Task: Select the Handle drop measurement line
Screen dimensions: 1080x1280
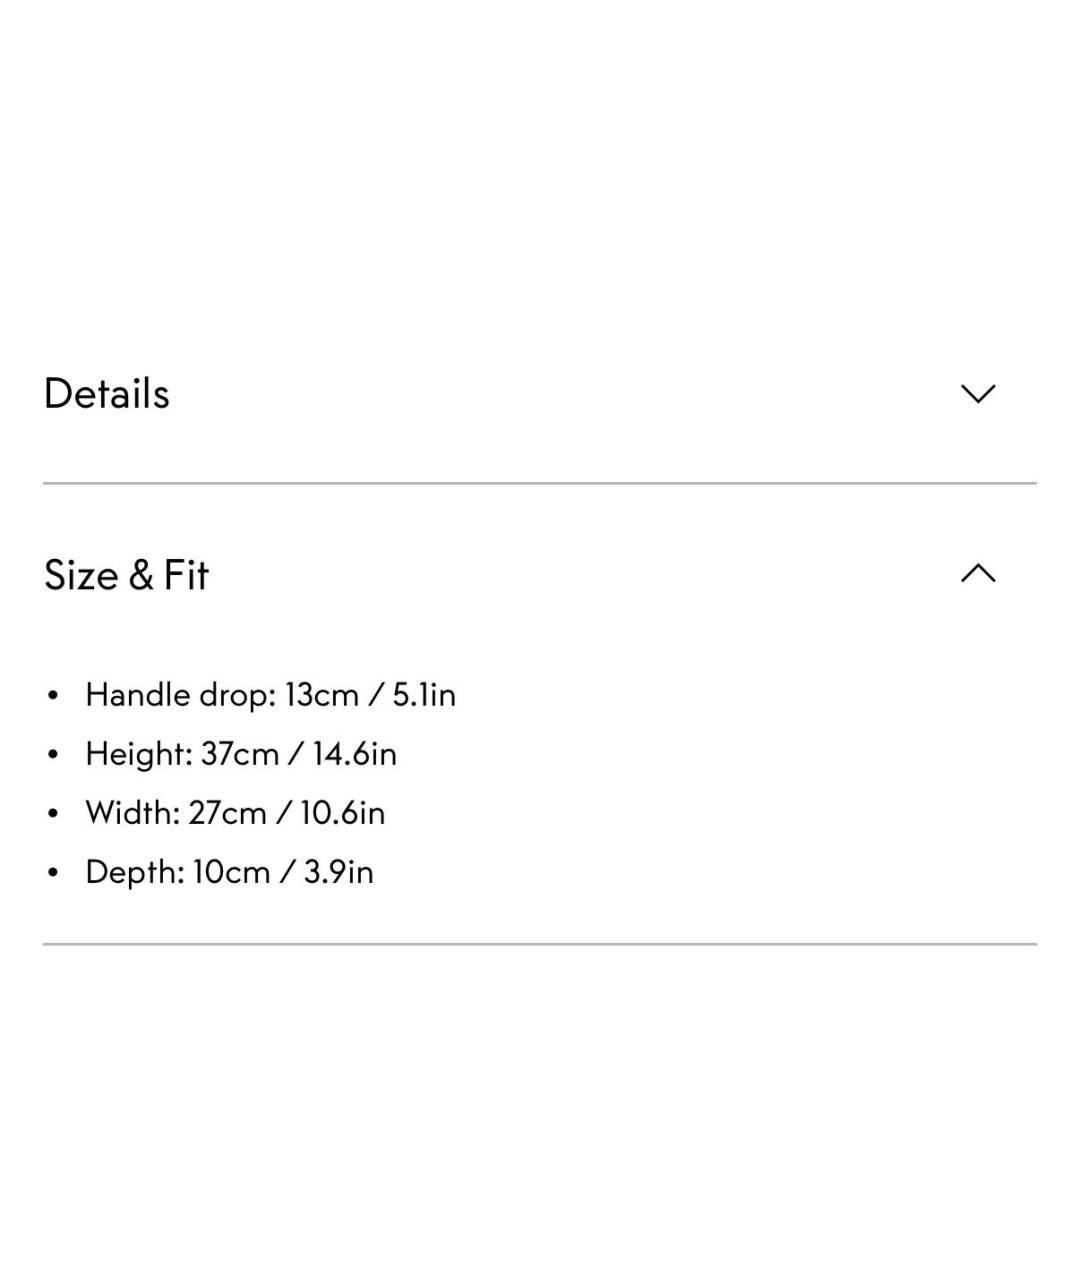Action: (x=270, y=695)
